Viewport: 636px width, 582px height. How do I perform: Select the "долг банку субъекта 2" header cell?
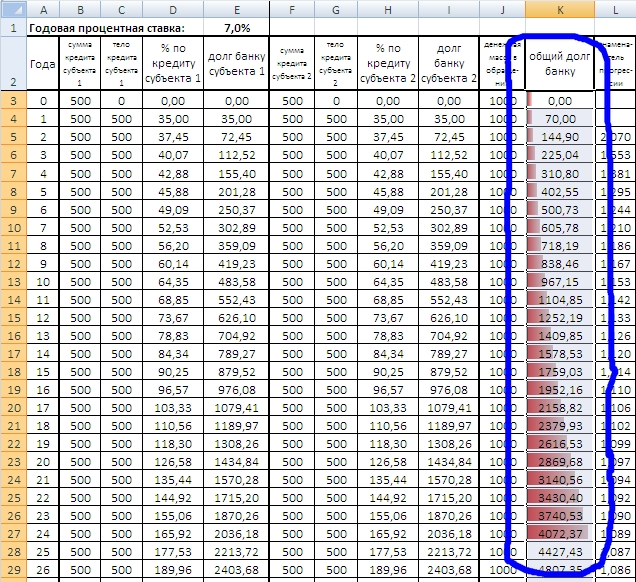pos(447,64)
